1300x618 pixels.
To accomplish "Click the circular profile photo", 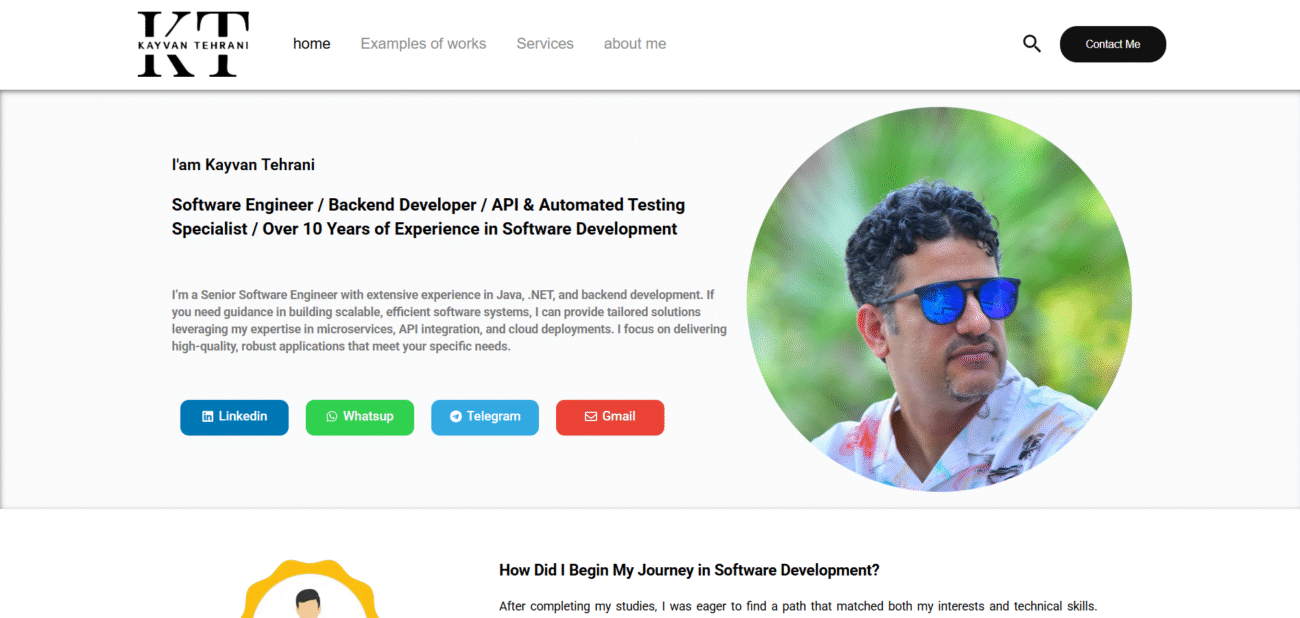I will click(x=939, y=299).
